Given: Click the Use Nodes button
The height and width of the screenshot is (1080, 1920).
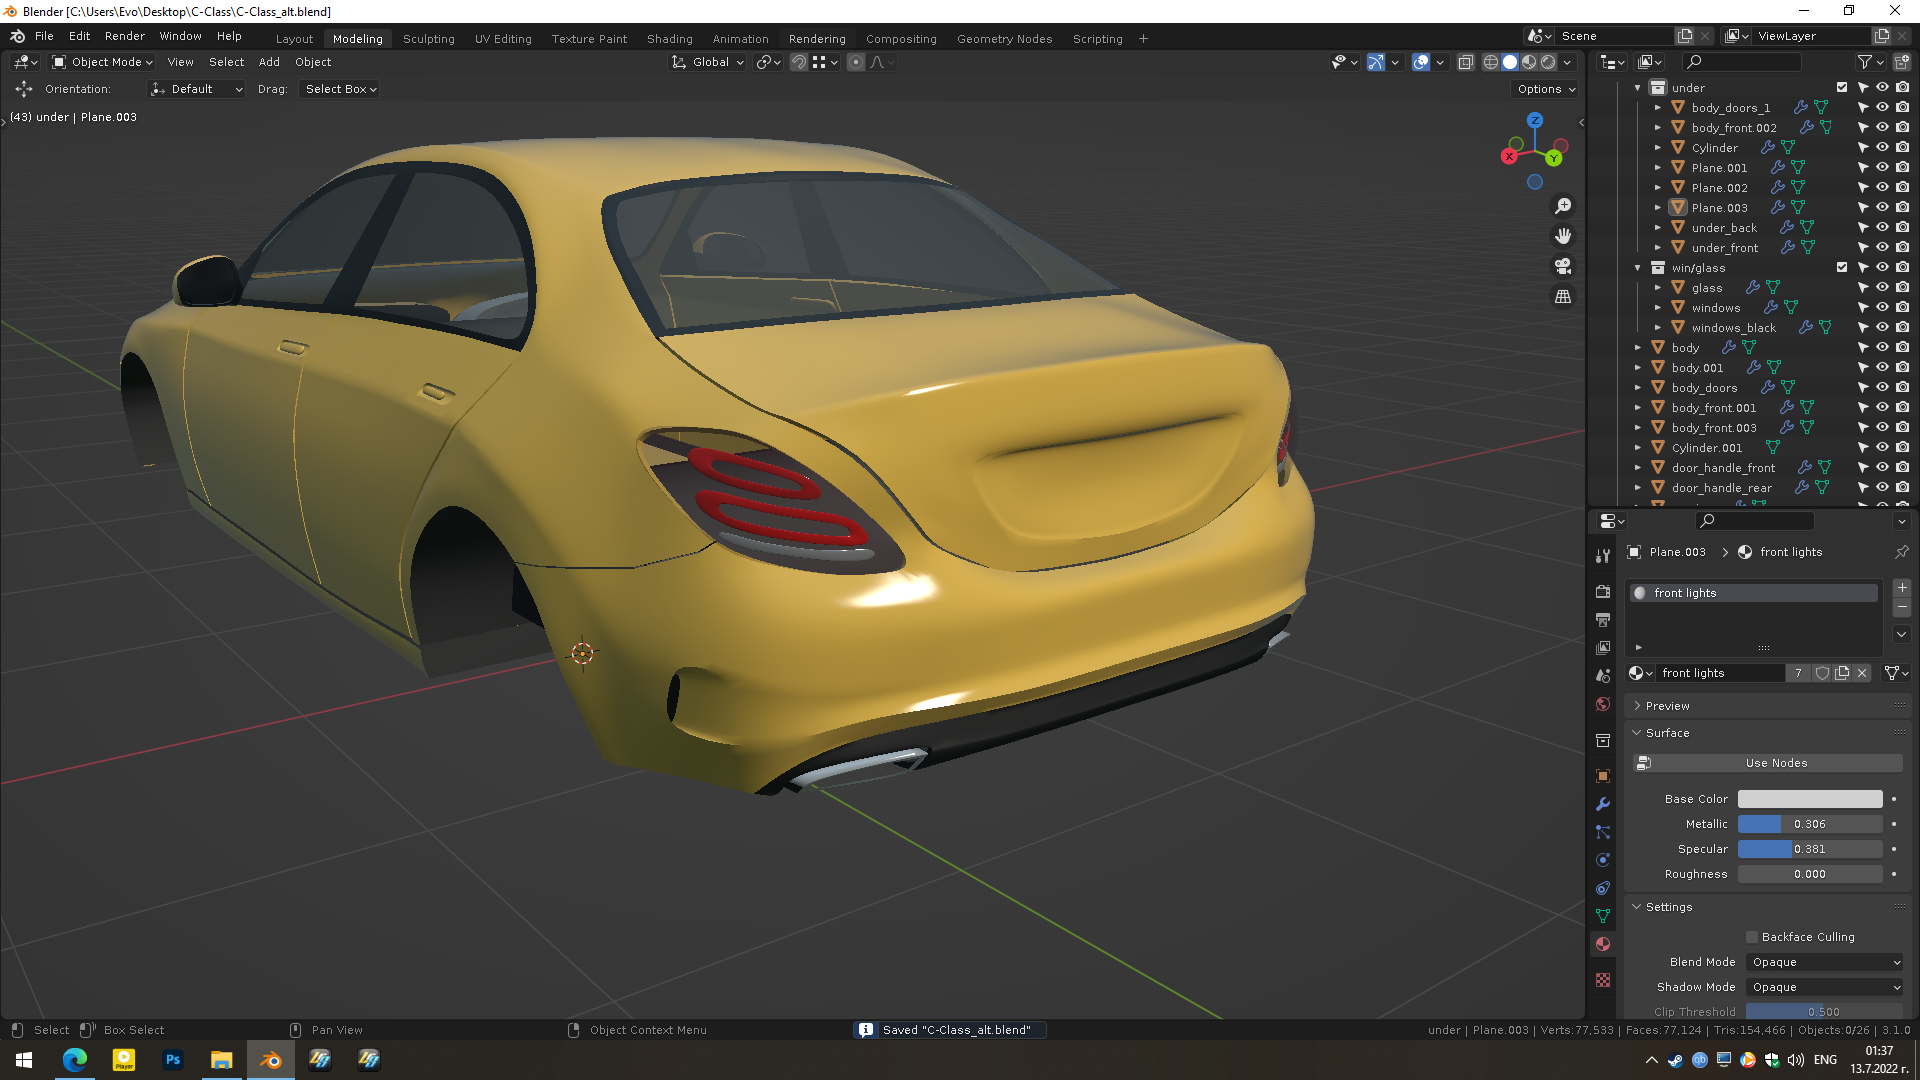Looking at the screenshot, I should tap(1776, 763).
